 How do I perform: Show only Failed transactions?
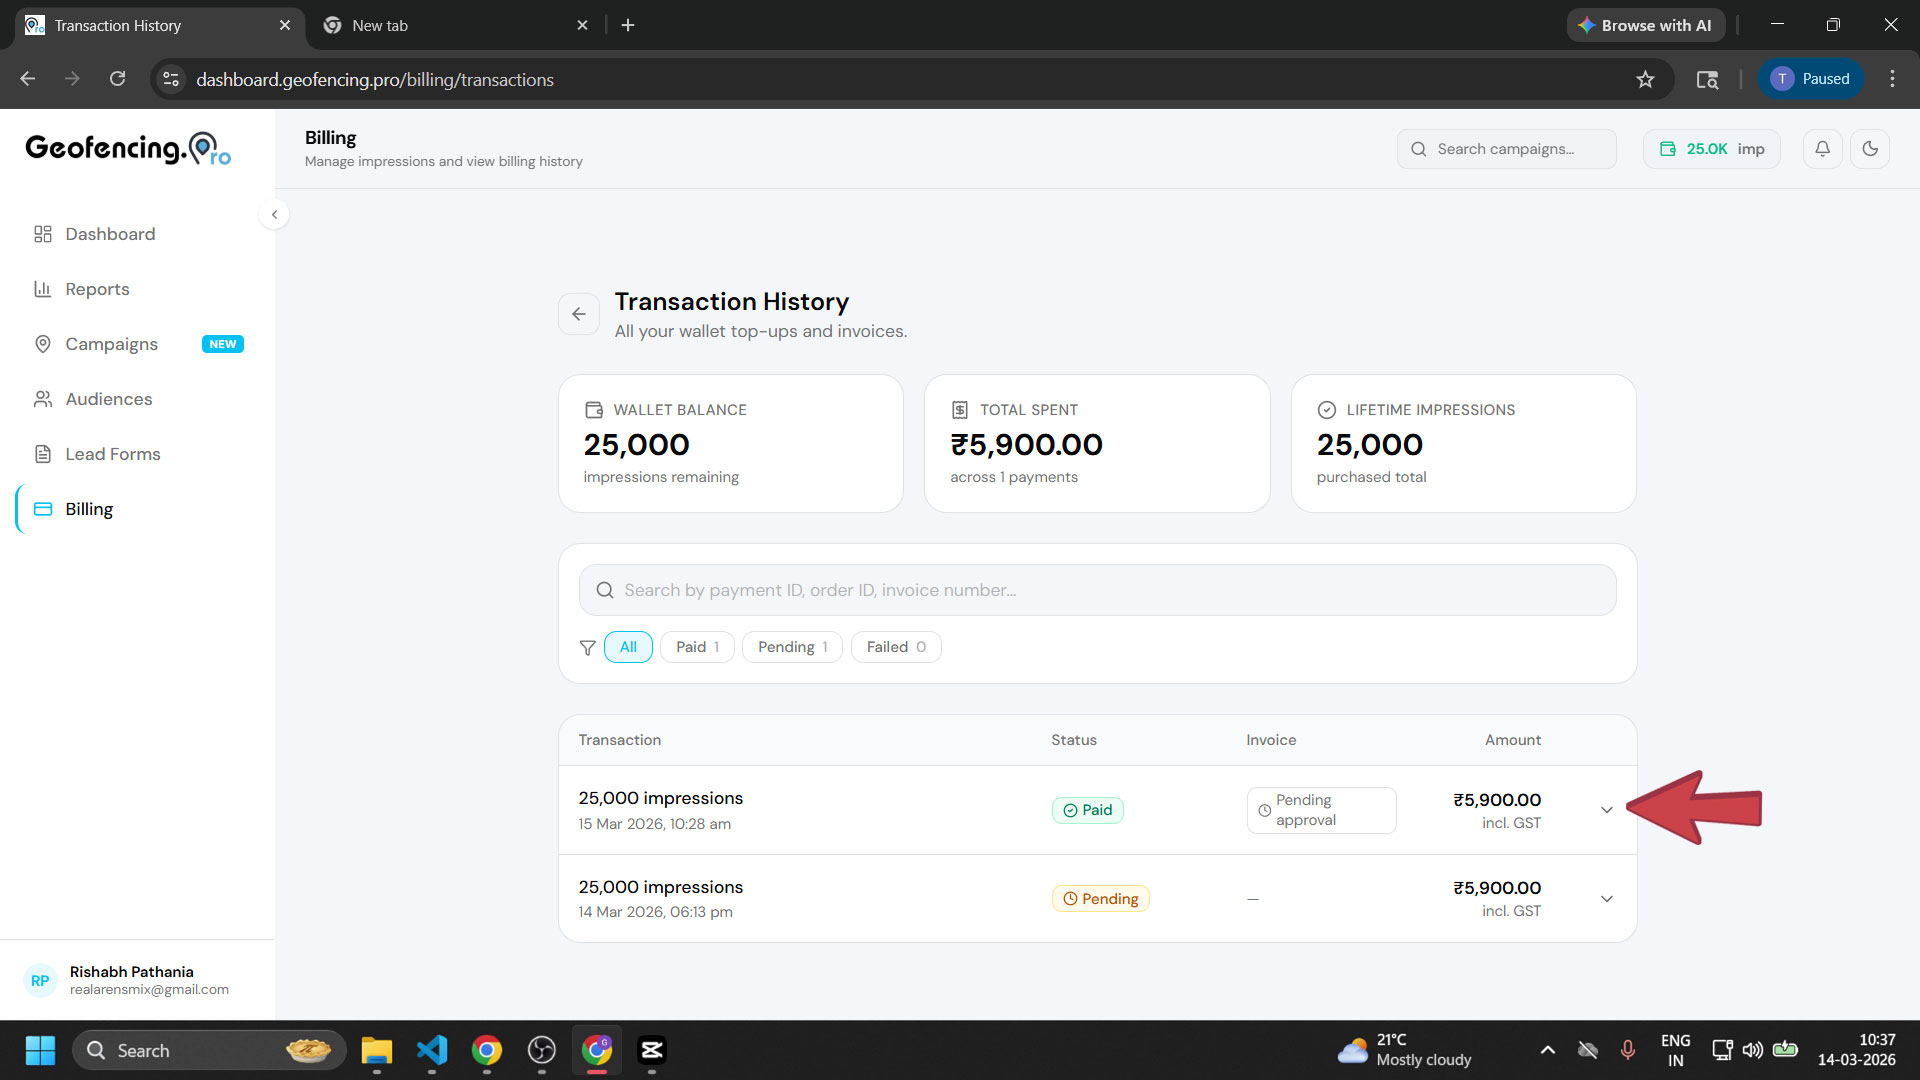[895, 647]
